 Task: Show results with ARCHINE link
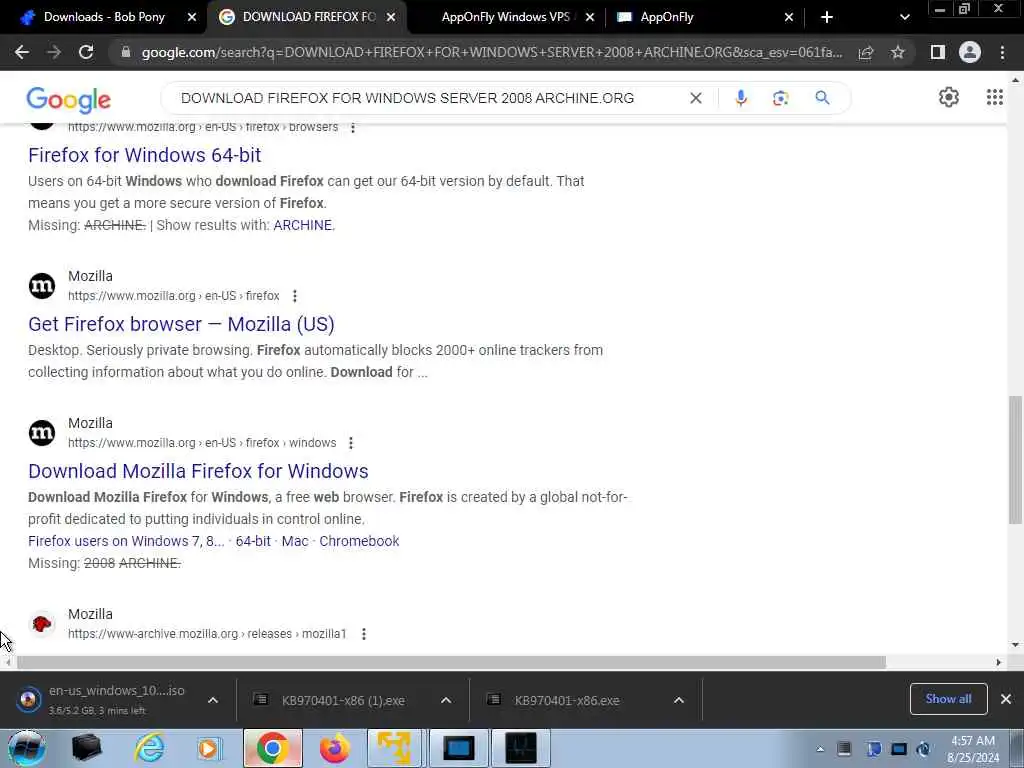coord(302,225)
